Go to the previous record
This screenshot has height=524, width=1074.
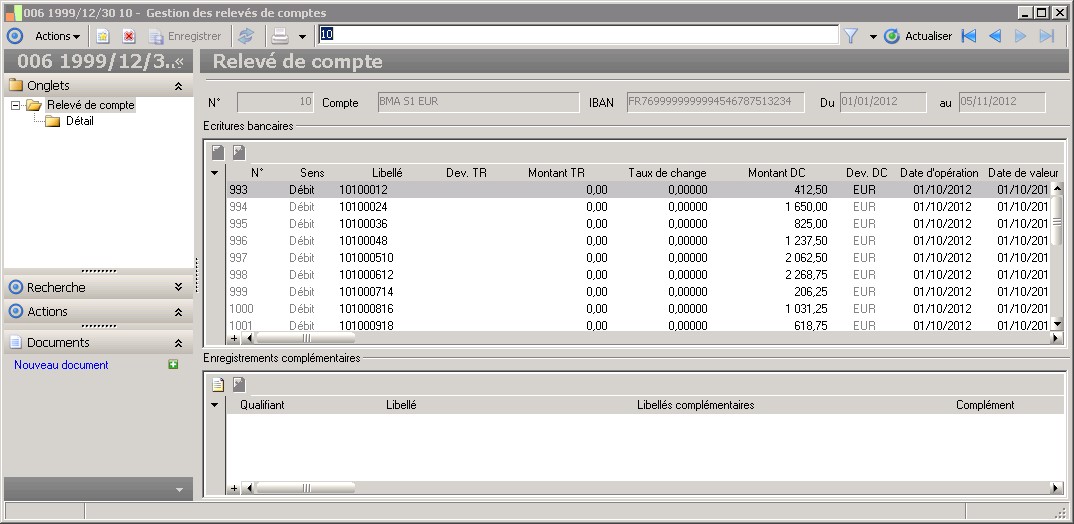[x=994, y=36]
